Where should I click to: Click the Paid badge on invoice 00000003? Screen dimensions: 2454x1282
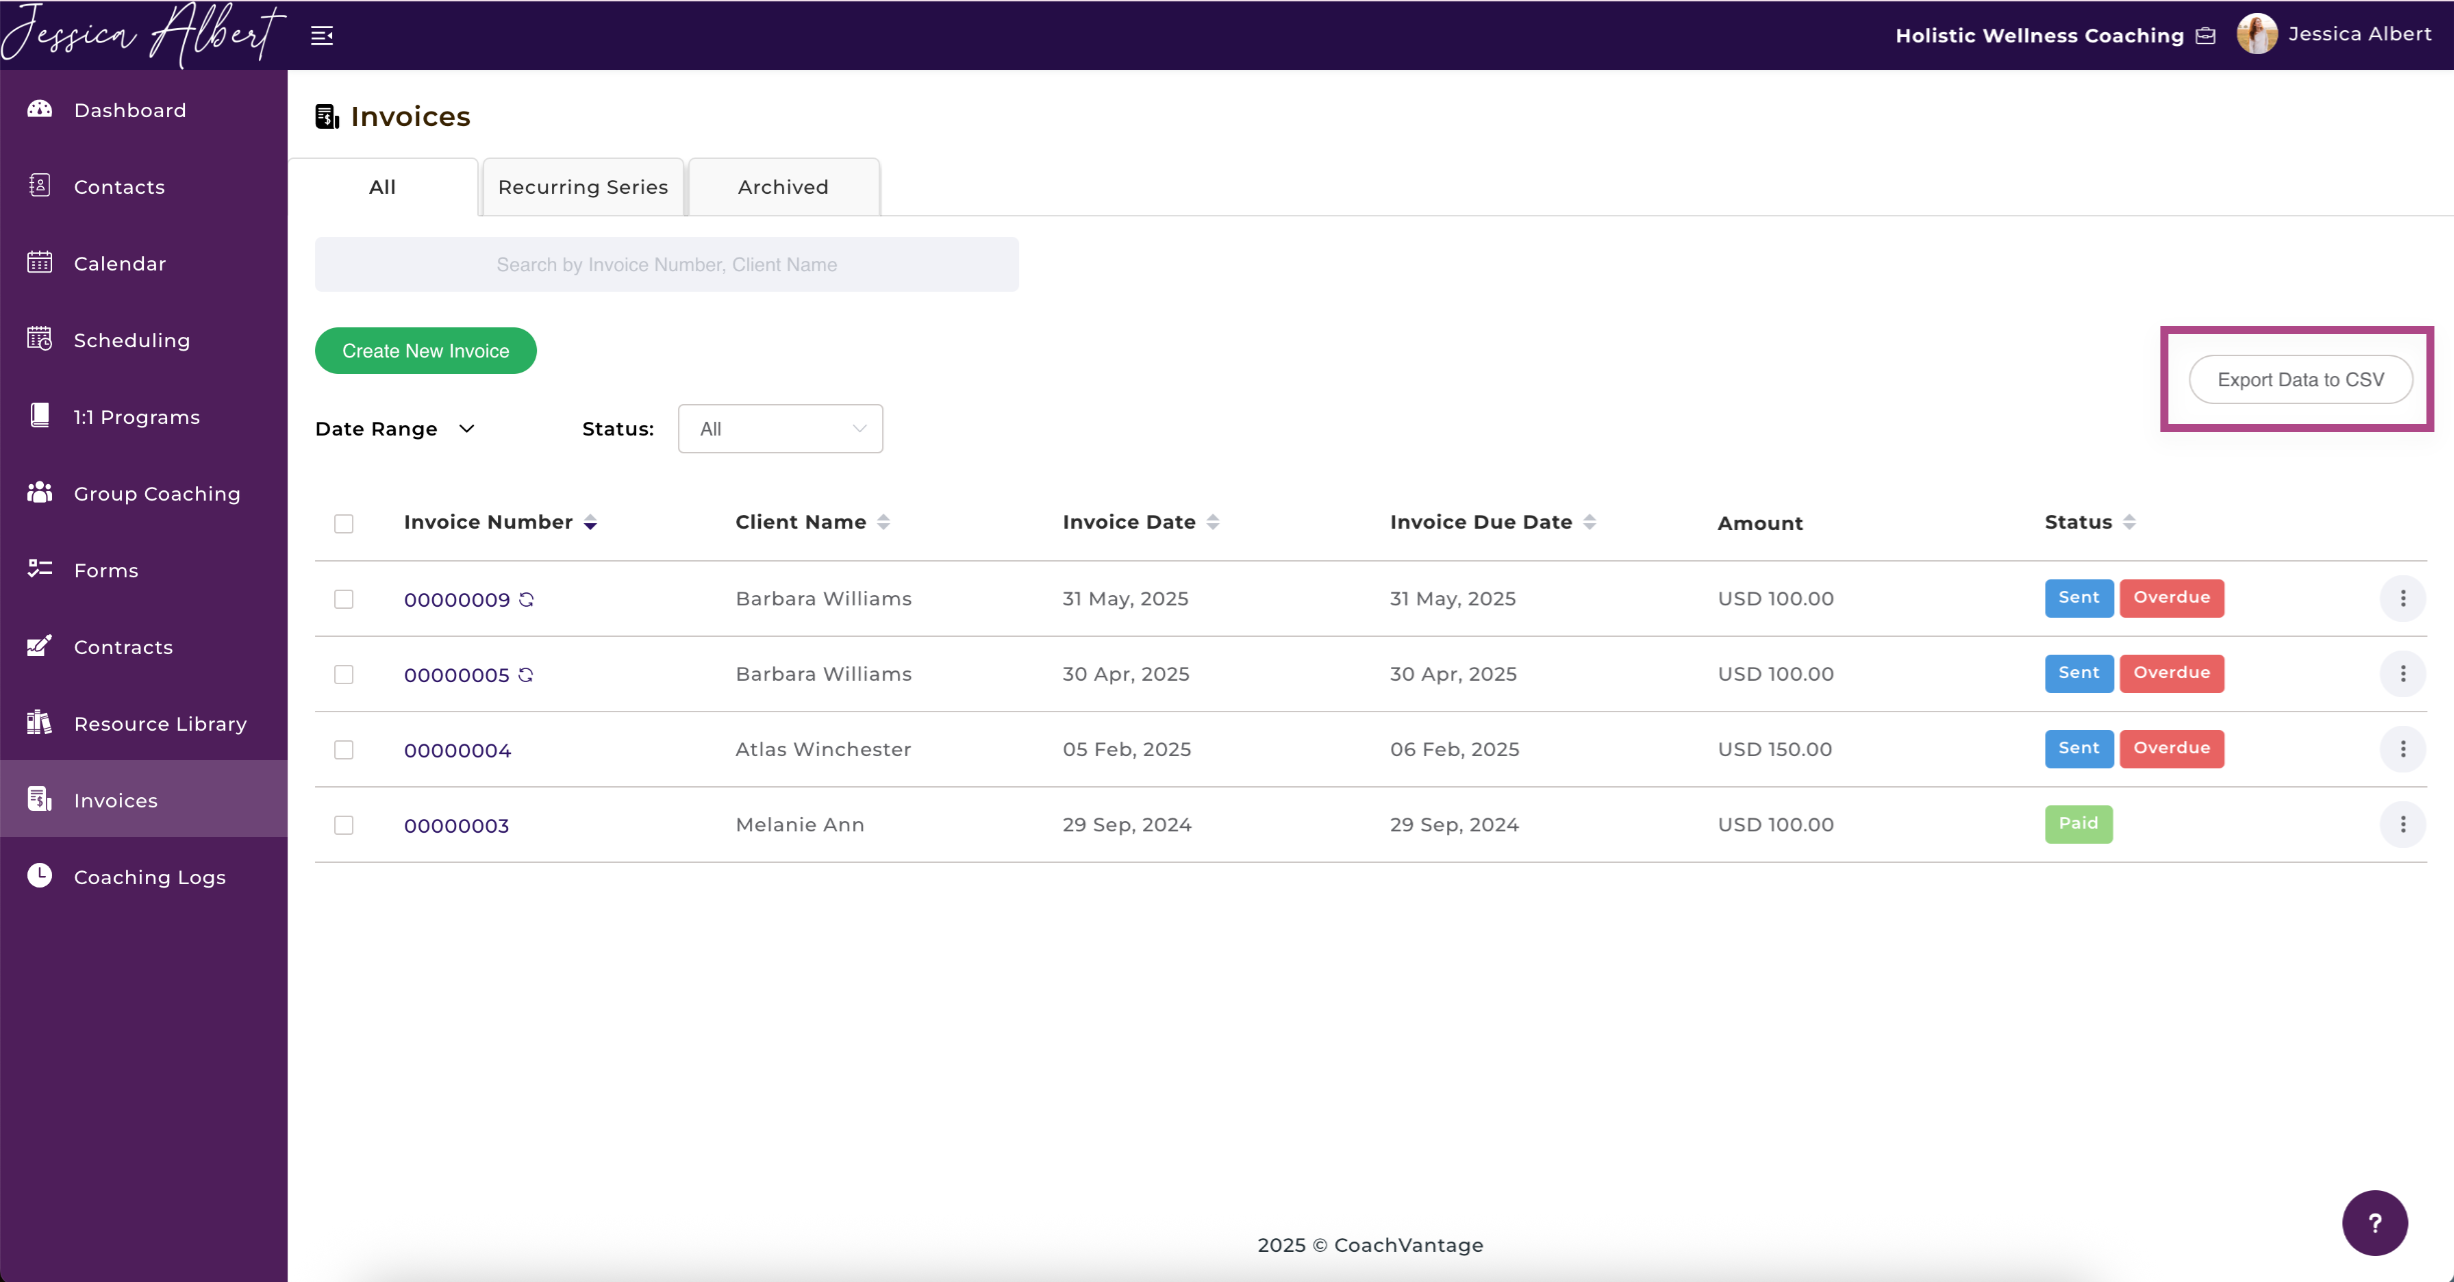point(2078,824)
